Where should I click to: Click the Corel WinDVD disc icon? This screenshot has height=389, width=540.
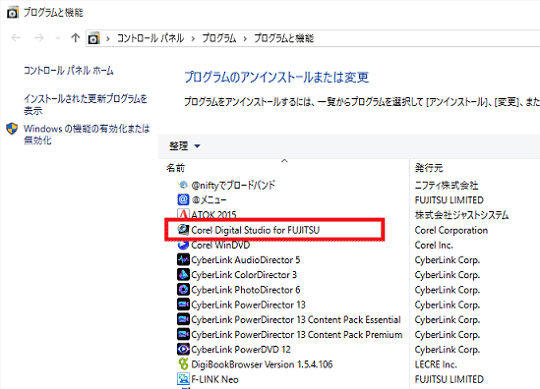point(183,245)
